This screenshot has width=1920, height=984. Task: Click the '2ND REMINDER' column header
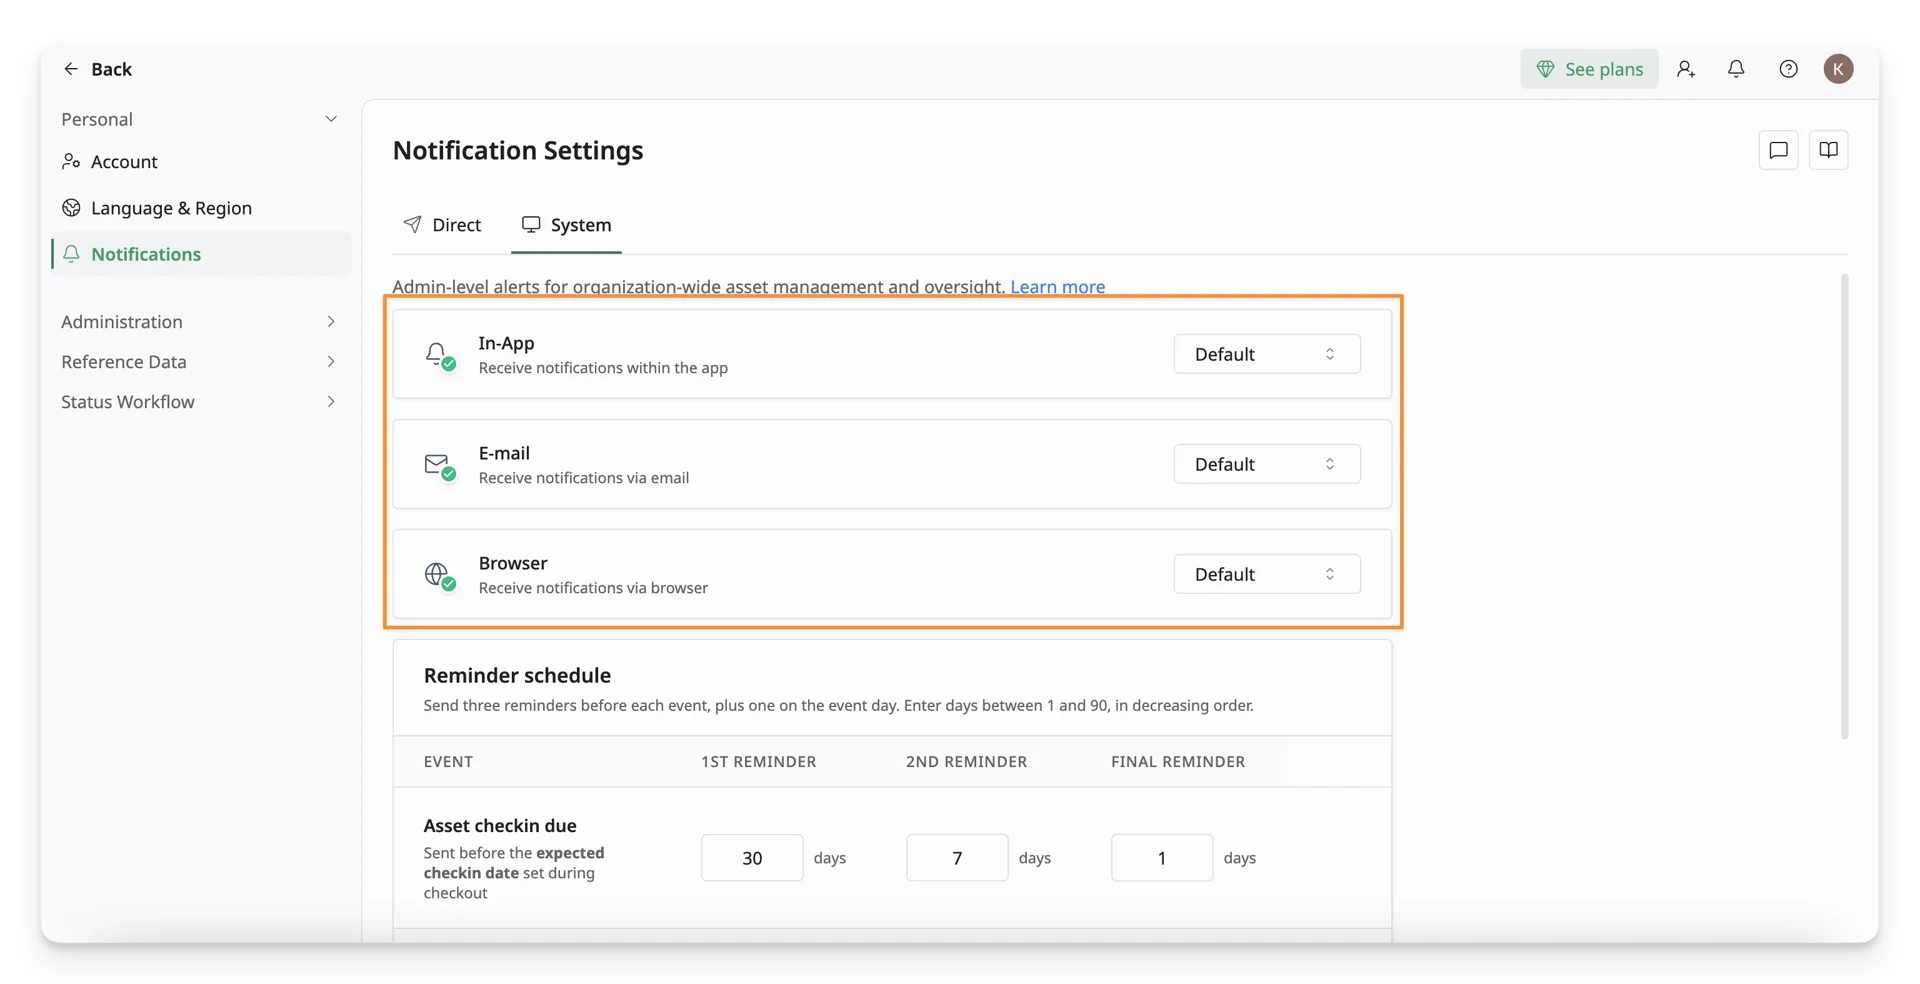tap(966, 762)
